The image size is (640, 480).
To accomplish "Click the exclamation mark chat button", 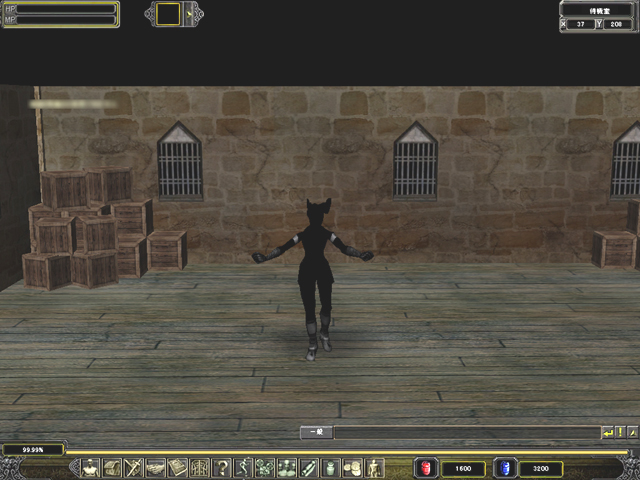I will [620, 432].
